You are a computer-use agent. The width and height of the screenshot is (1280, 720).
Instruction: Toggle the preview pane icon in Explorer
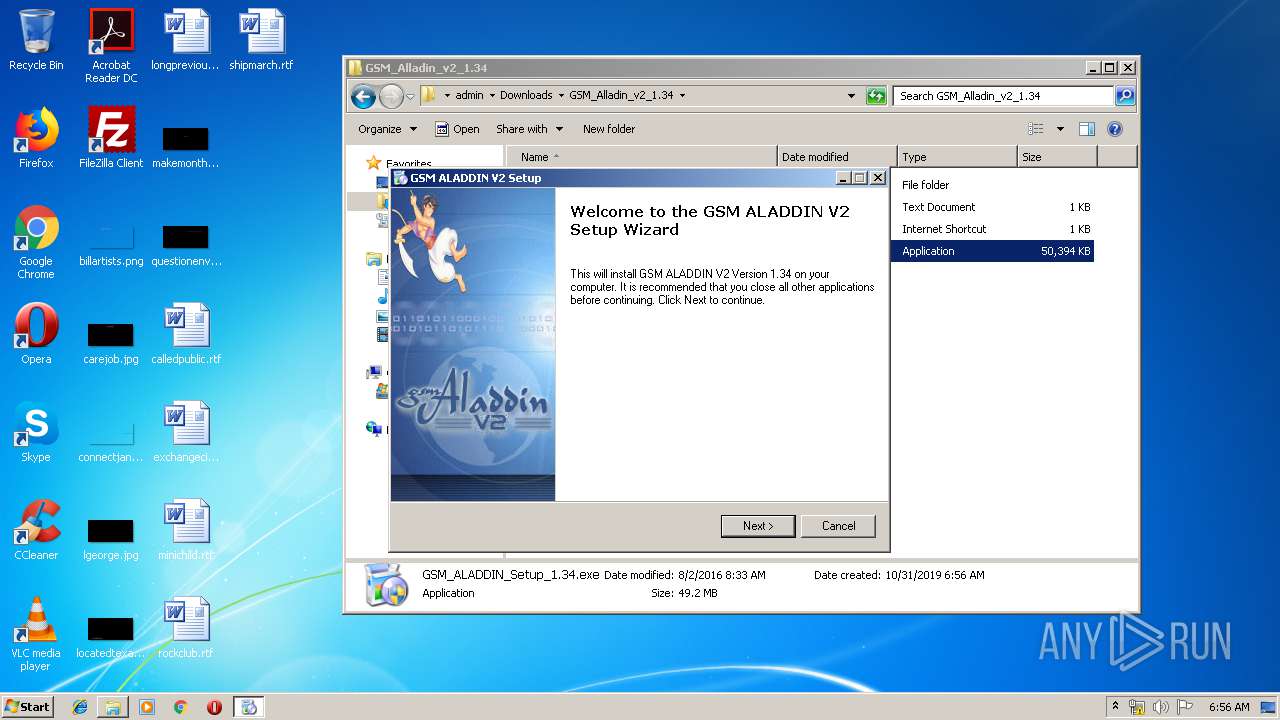pyautogui.click(x=1087, y=129)
